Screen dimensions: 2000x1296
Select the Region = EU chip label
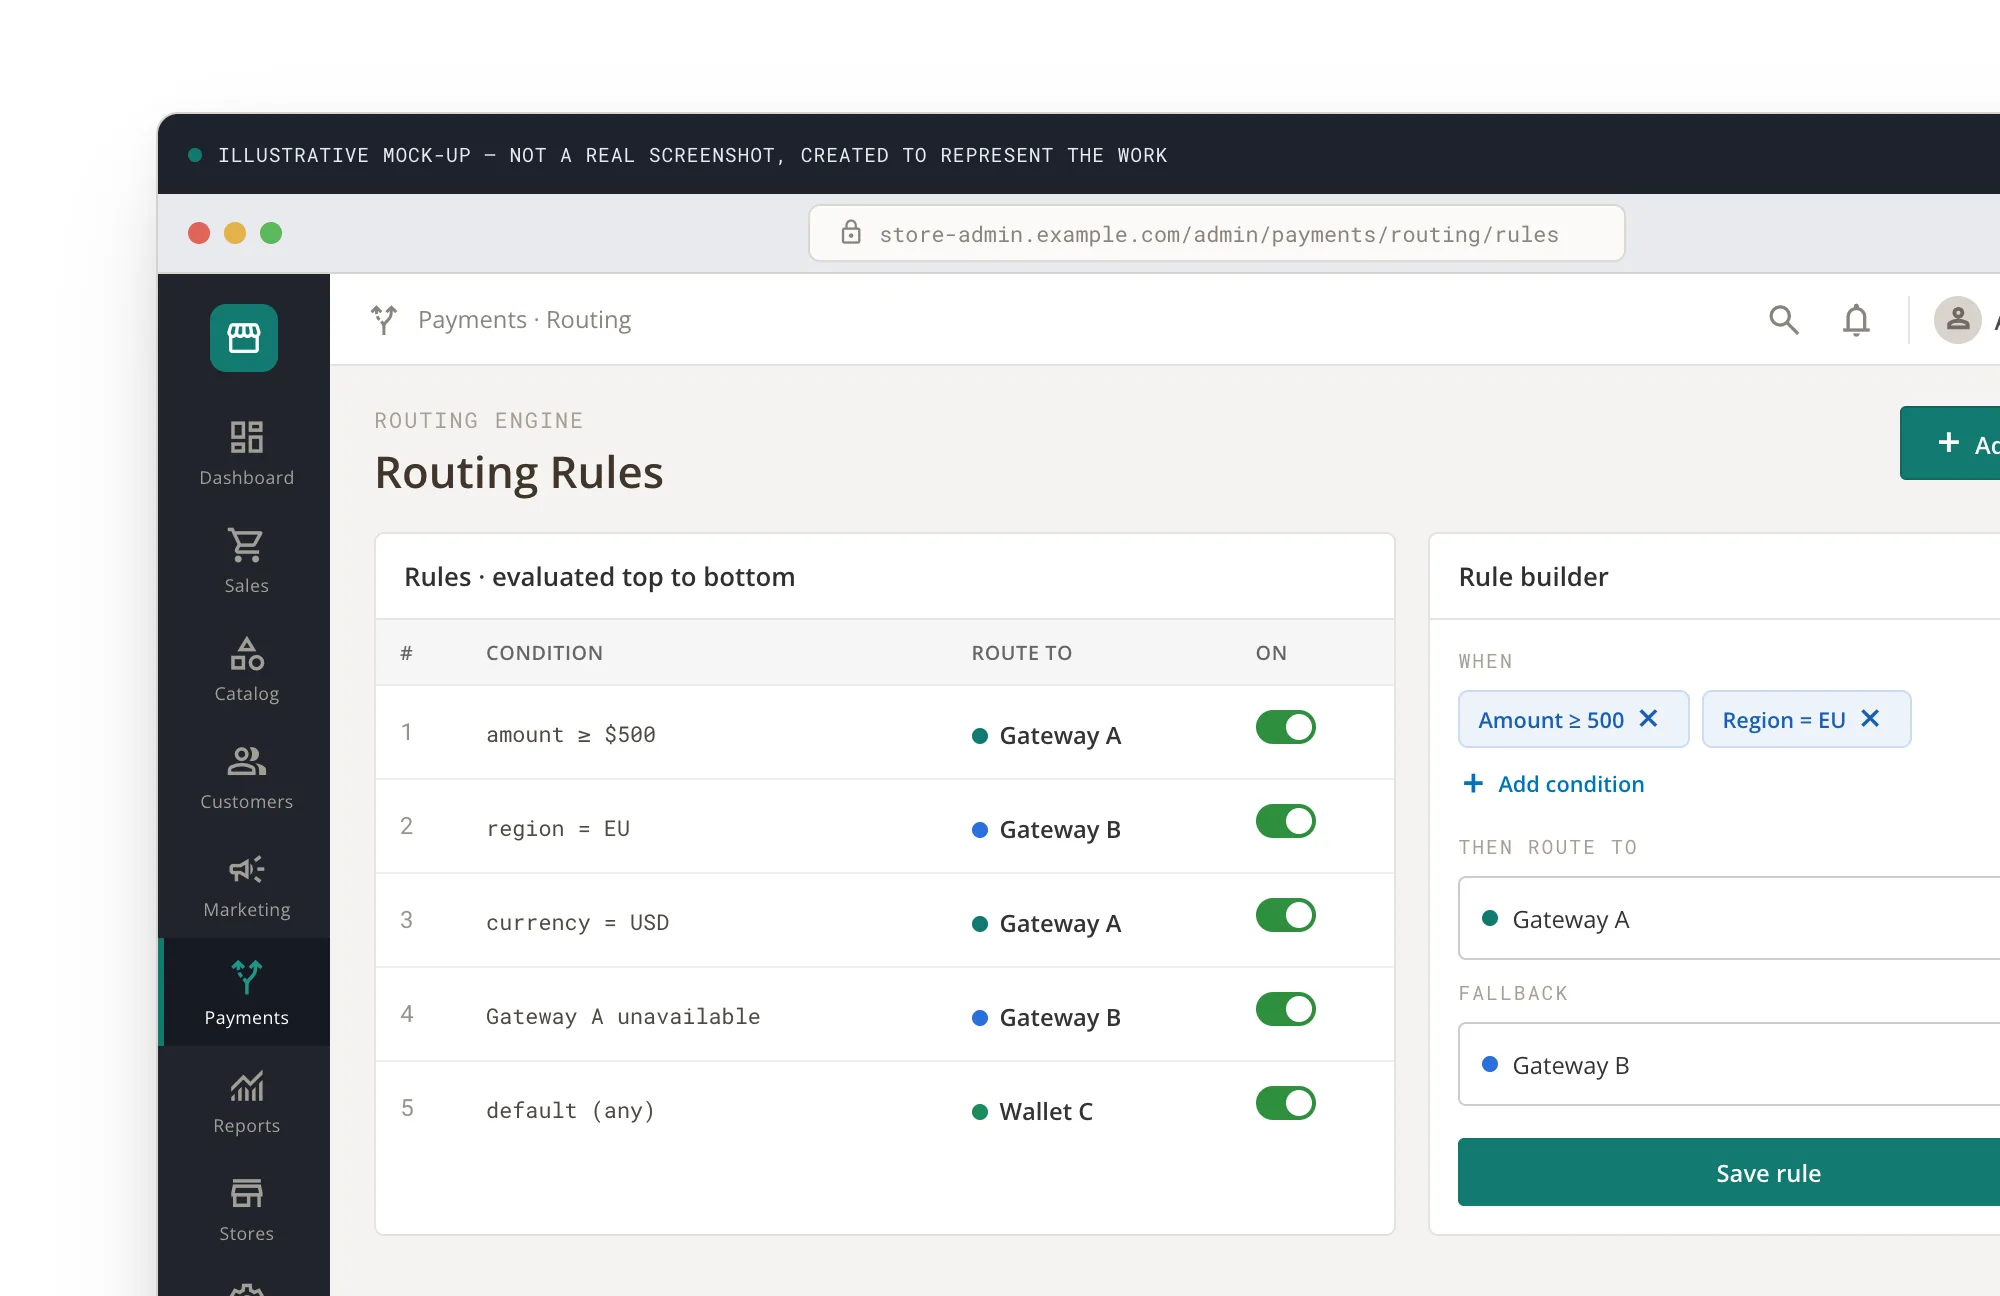(x=1783, y=720)
